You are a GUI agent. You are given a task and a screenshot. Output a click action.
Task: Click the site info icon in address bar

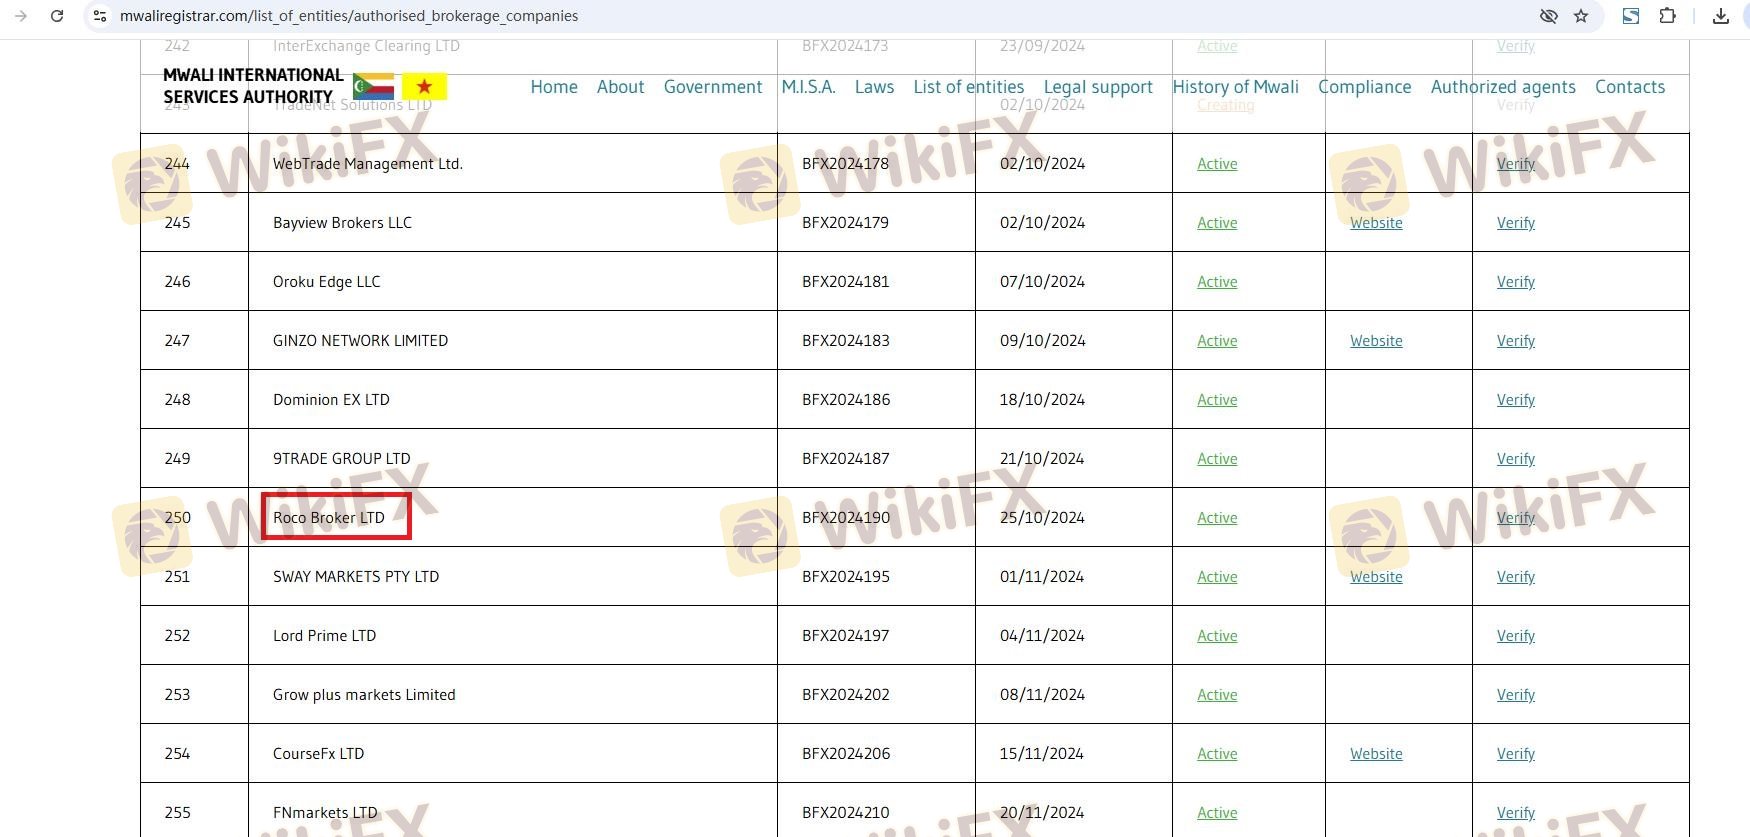coord(99,16)
